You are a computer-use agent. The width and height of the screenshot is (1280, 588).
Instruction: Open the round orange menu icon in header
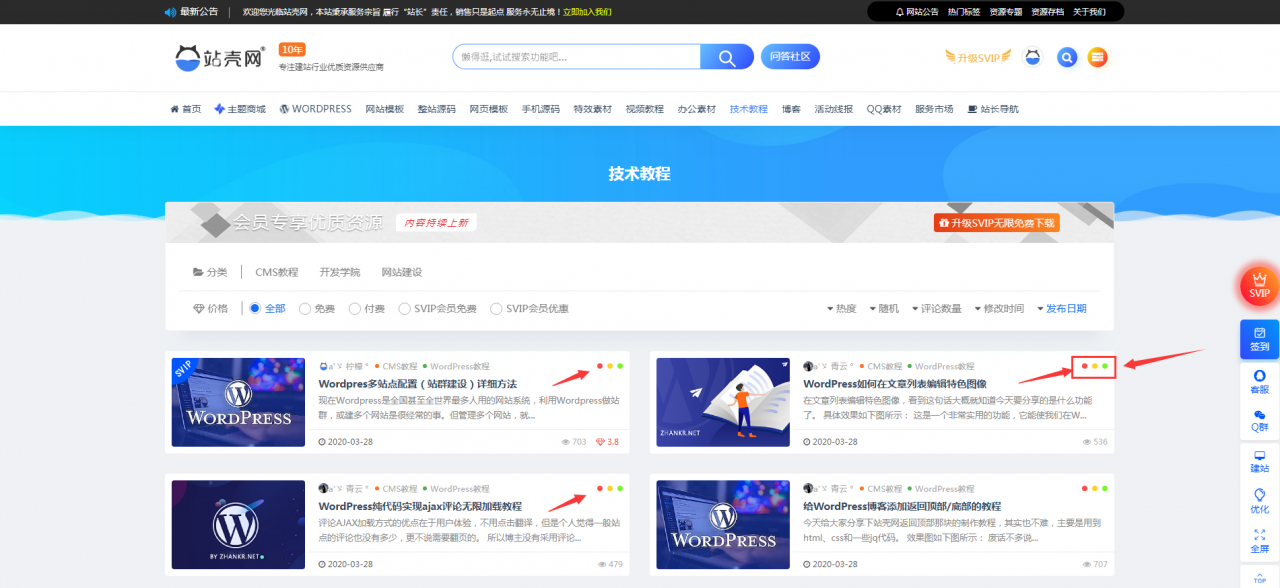point(1097,57)
